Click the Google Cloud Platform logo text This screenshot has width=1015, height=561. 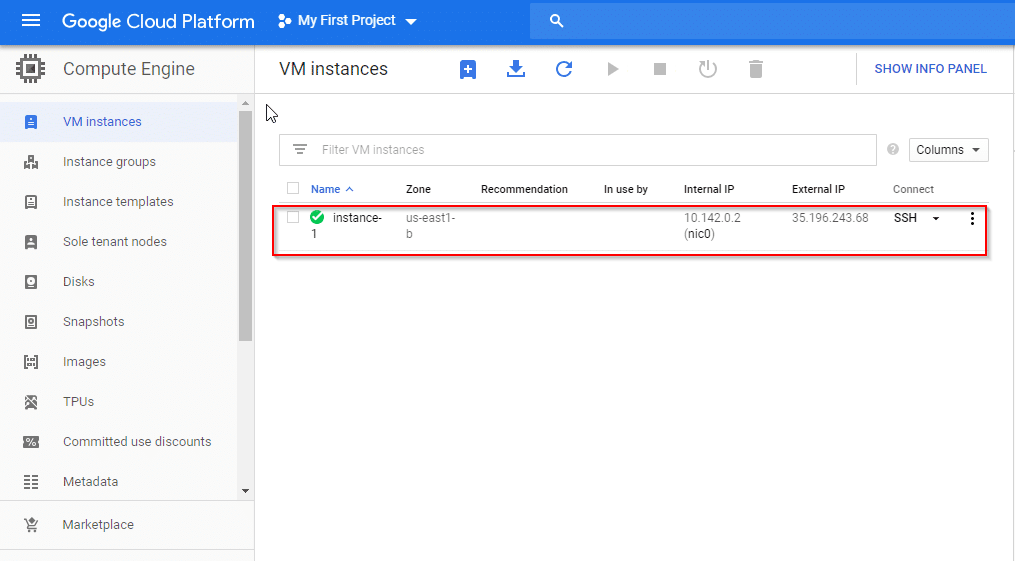coord(158,21)
